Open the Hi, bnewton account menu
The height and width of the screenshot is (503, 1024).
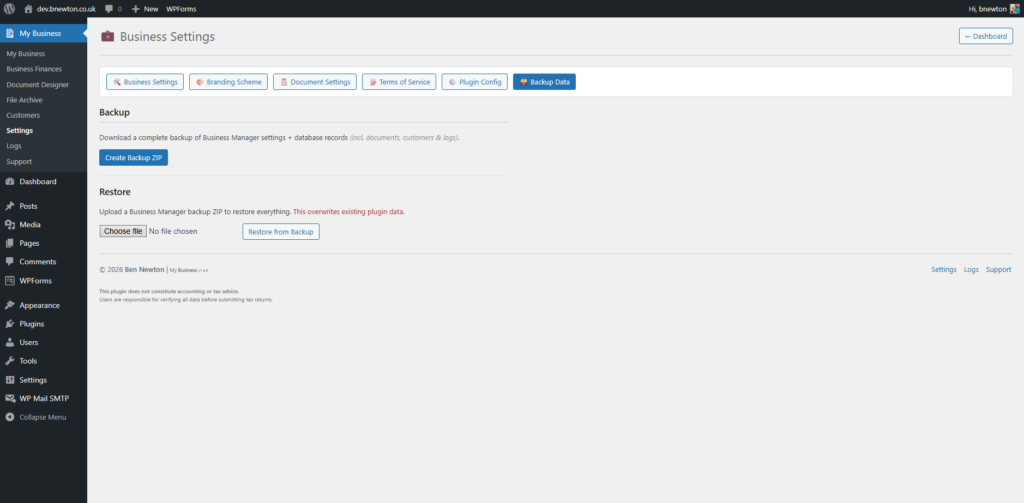tap(986, 8)
